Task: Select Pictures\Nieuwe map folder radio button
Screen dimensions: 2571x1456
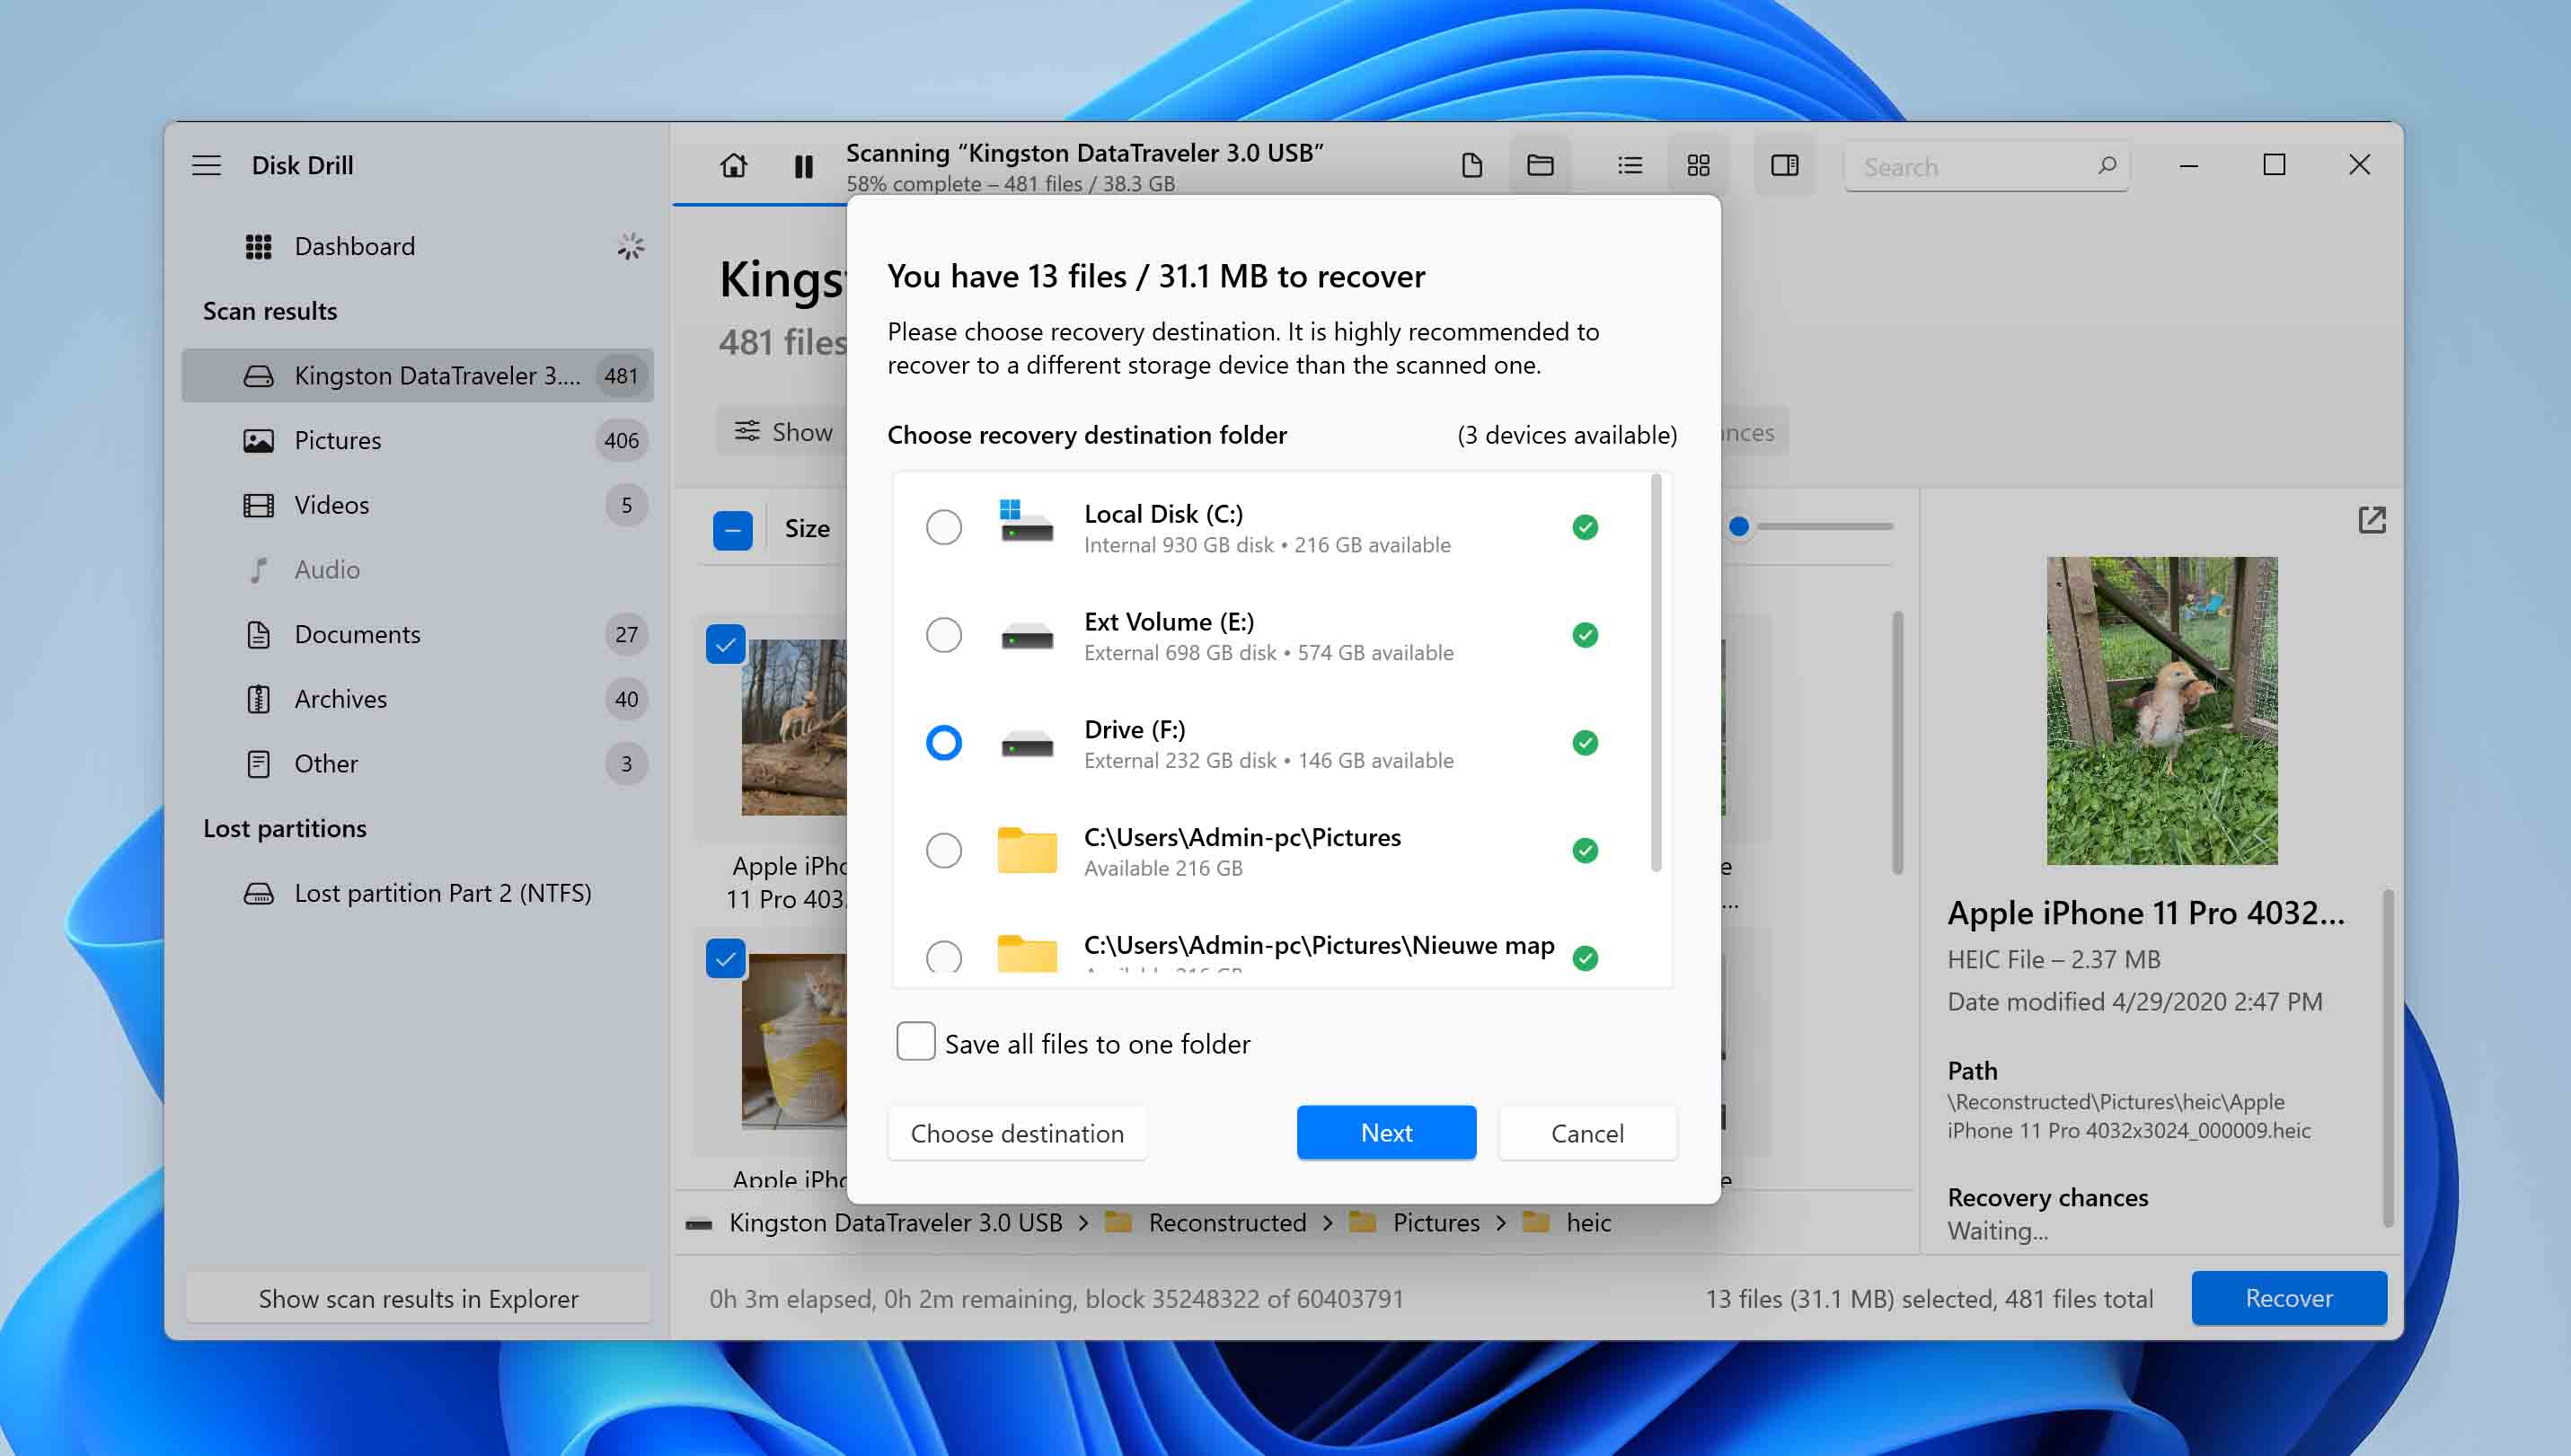Action: click(943, 957)
